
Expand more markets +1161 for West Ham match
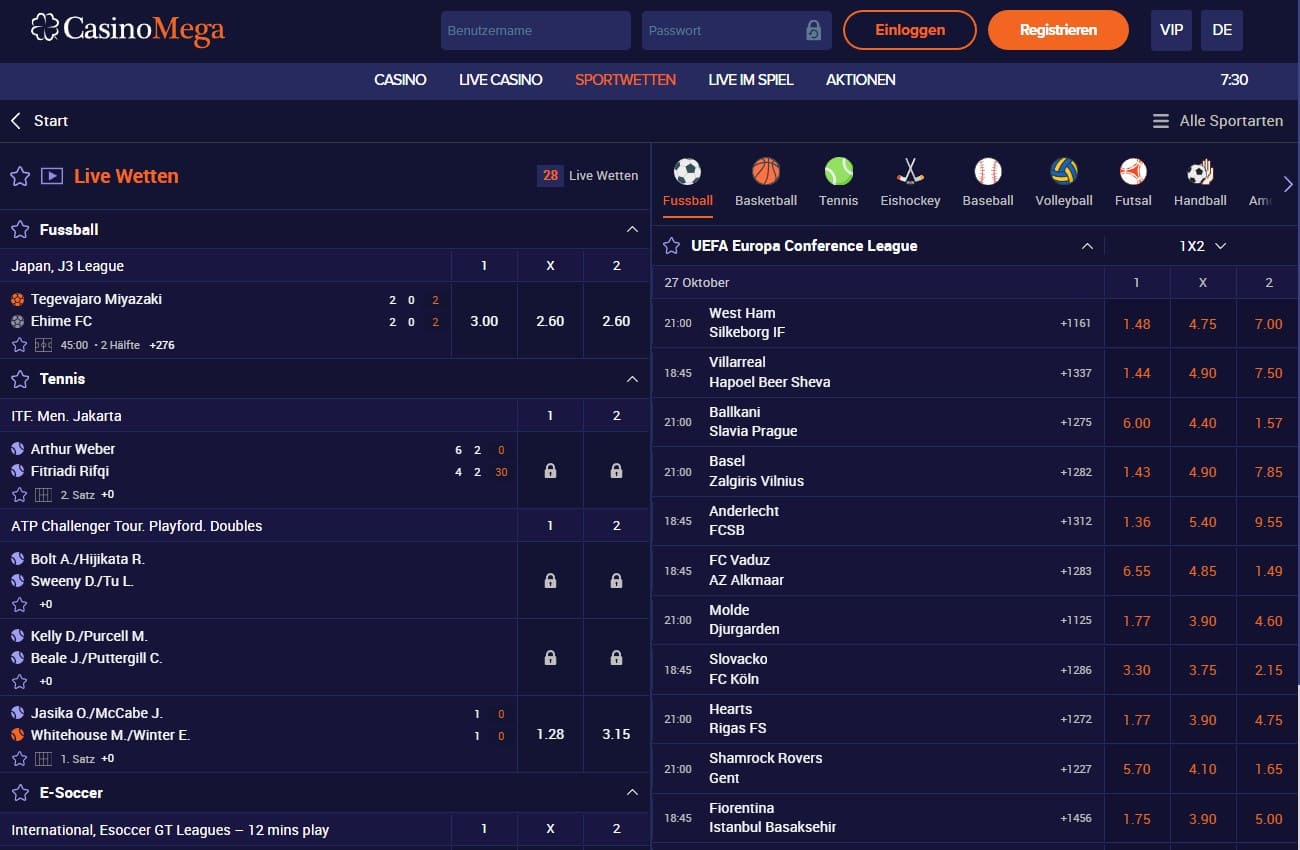coord(1076,323)
